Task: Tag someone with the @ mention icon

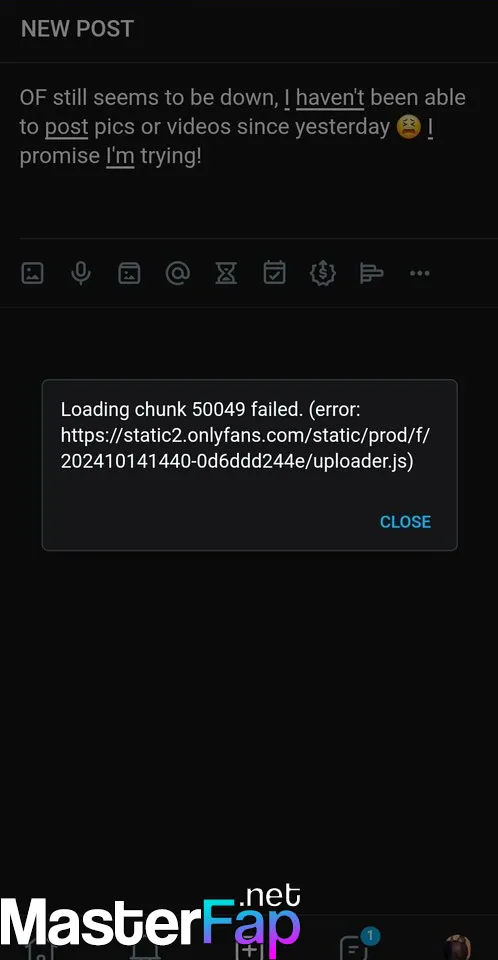Action: pyautogui.click(x=178, y=273)
